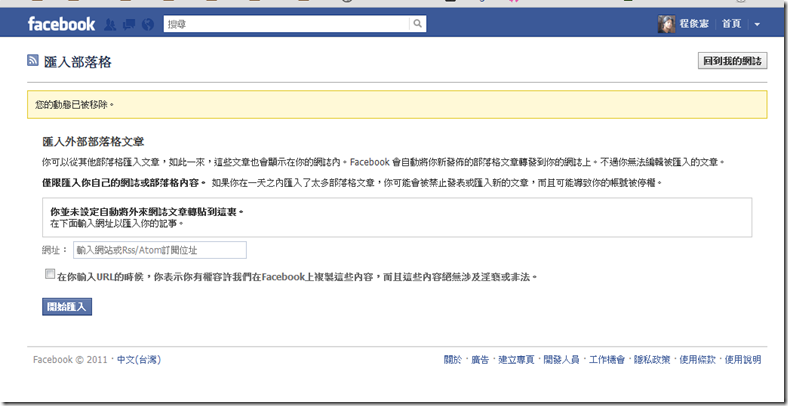Viewport: 788px width, 406px height.
Task: Open the 中文(台灣) language link
Action: click(x=139, y=360)
